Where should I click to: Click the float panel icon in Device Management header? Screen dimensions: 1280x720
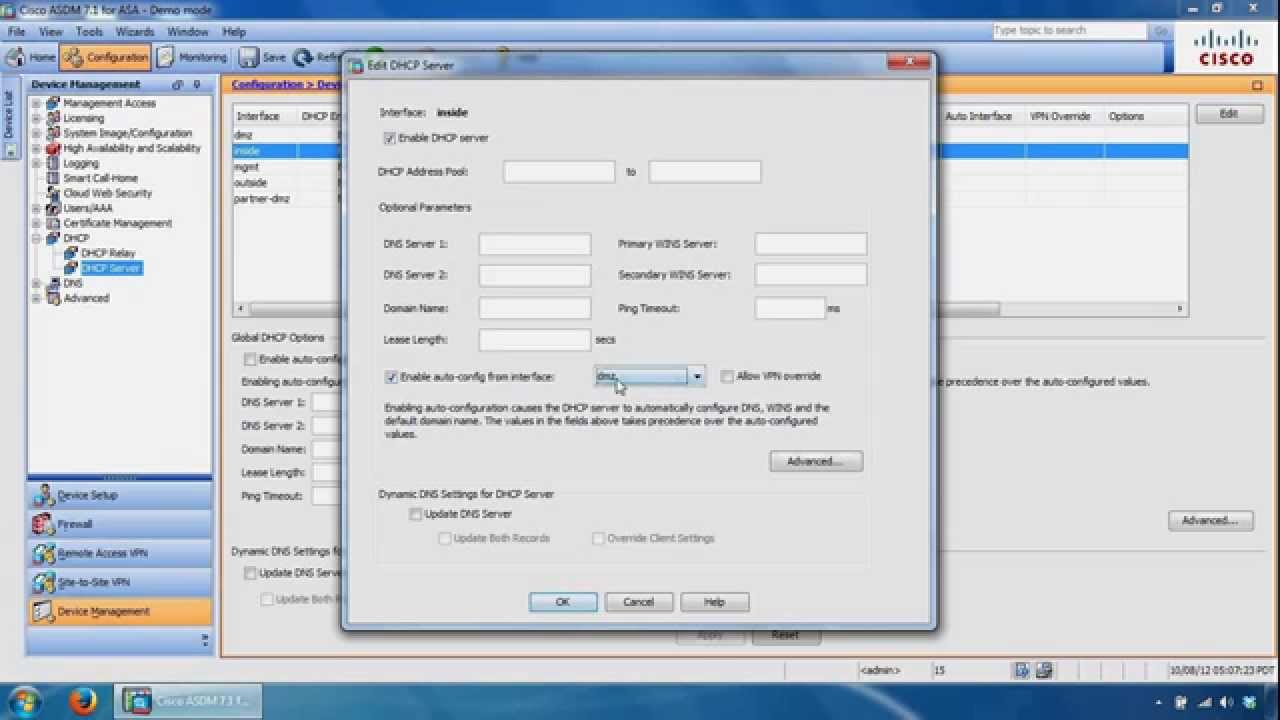tap(178, 85)
